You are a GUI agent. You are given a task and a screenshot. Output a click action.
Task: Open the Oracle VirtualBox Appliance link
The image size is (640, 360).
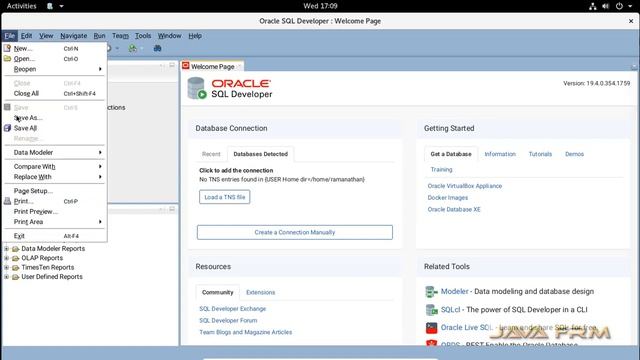[464, 186]
